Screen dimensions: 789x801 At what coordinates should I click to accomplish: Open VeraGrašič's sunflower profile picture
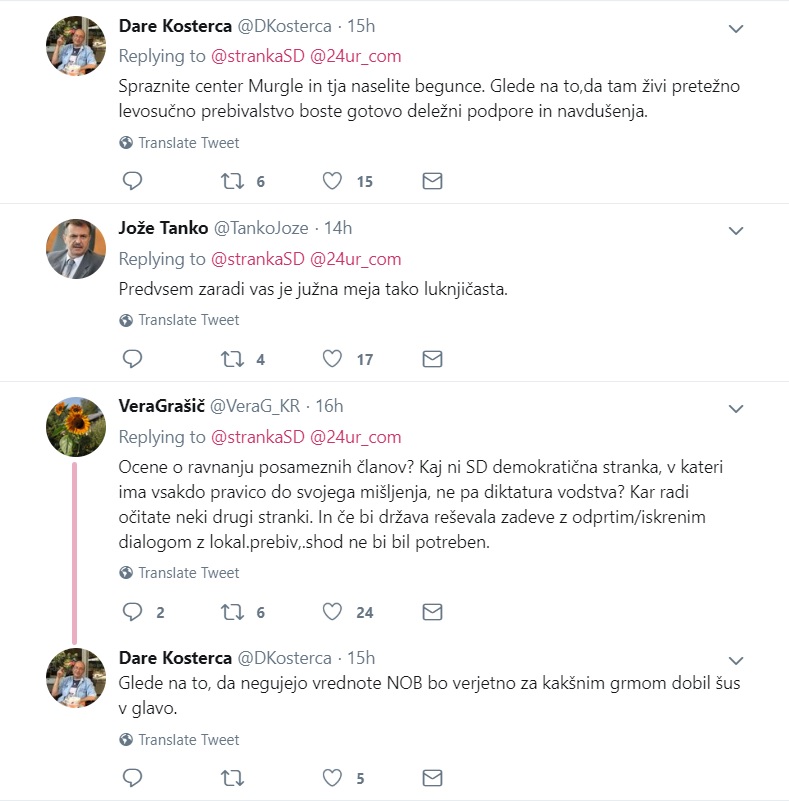point(76,426)
